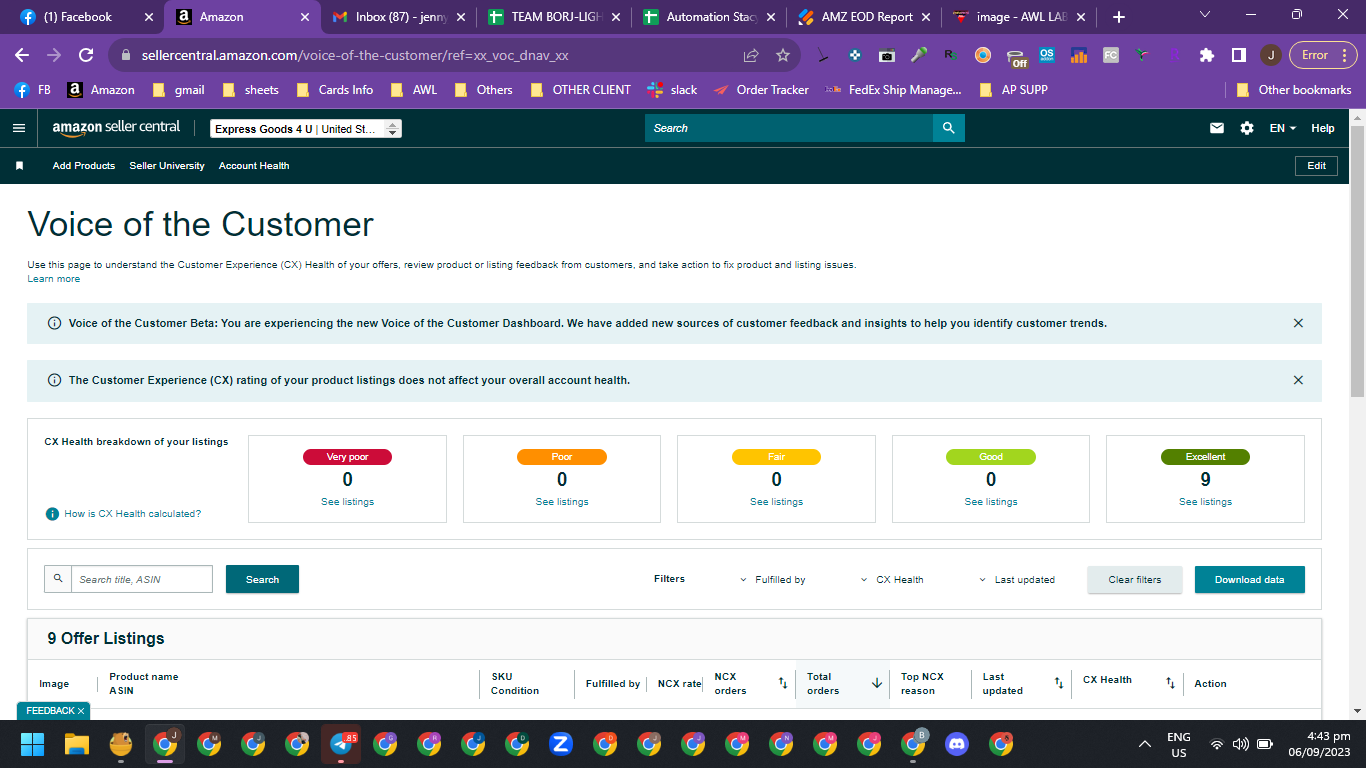Open the Cards Info bookmark folder
The image size is (1366, 768).
pyautogui.click(x=335, y=90)
